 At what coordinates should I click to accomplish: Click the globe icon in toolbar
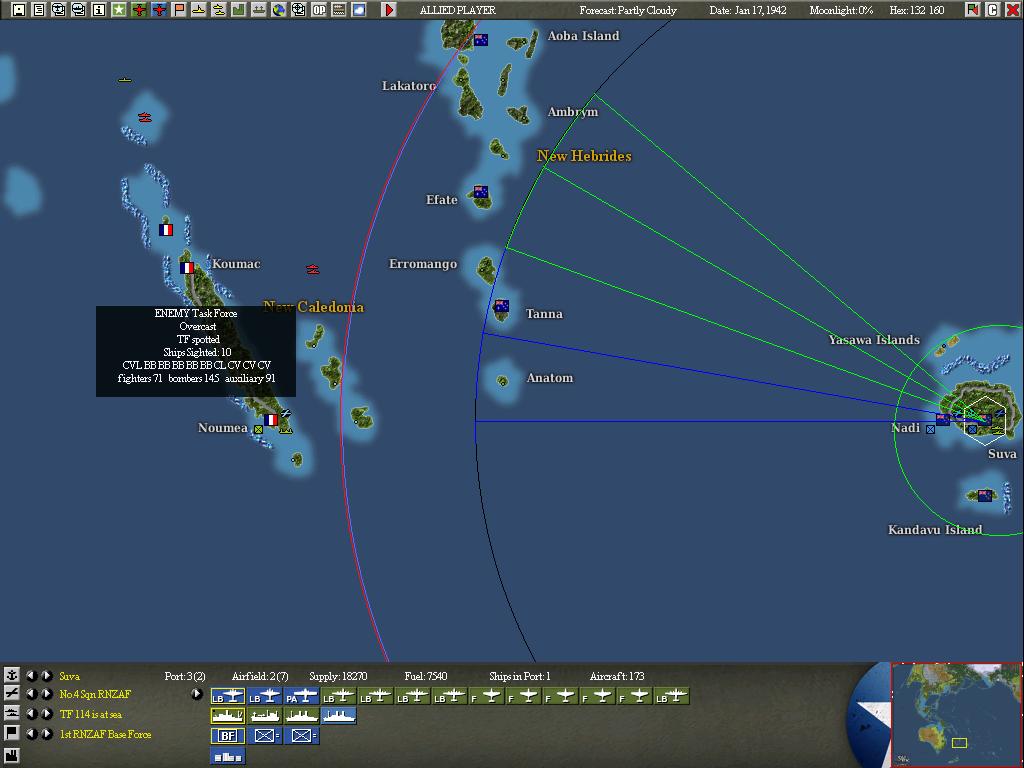[279, 10]
